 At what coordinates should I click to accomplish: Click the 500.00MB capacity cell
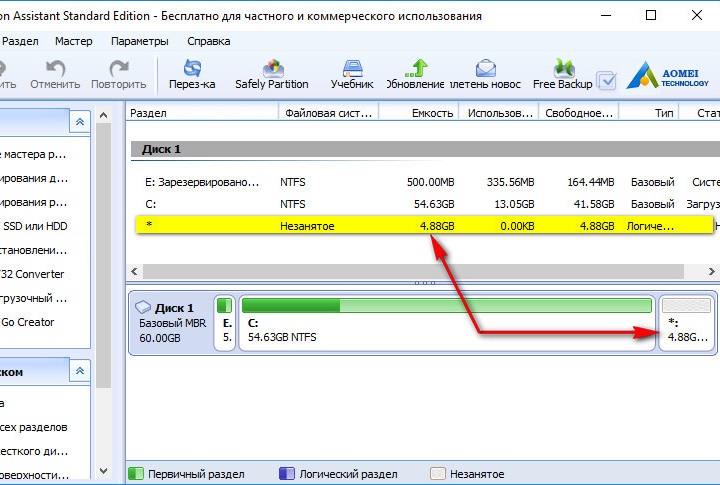(430, 182)
